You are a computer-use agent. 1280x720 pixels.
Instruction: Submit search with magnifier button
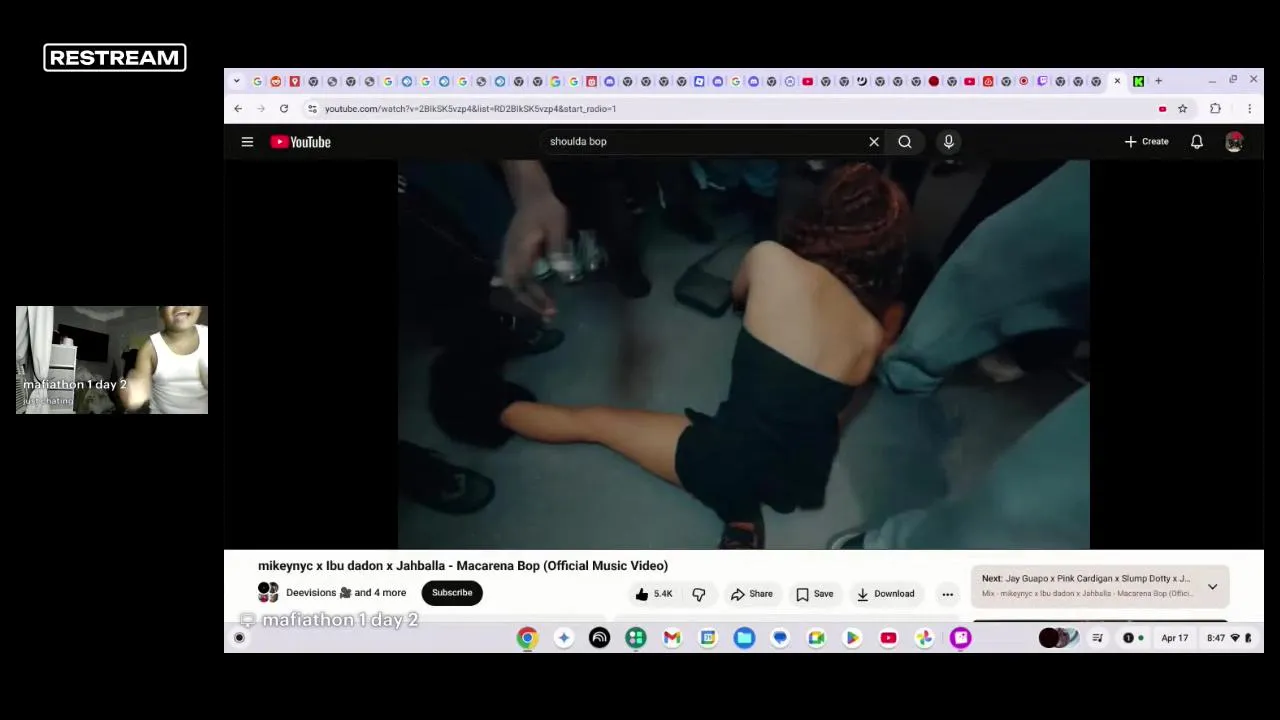(x=905, y=142)
